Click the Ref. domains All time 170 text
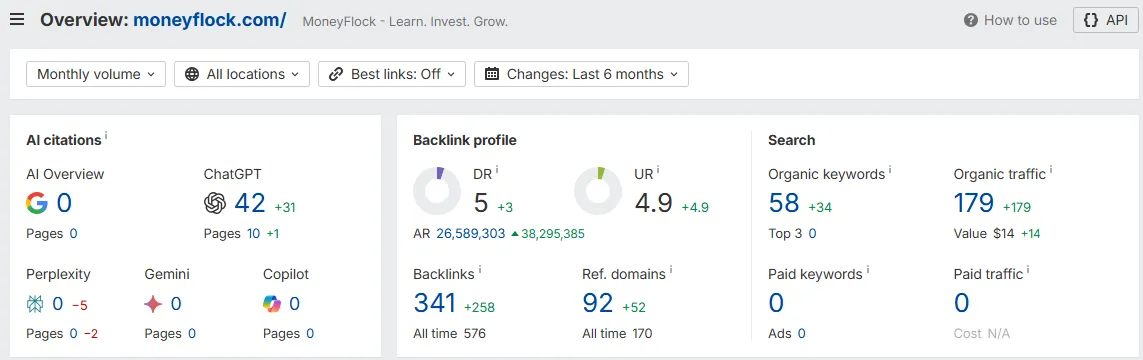Image resolution: width=1143 pixels, height=360 pixels. click(x=617, y=334)
